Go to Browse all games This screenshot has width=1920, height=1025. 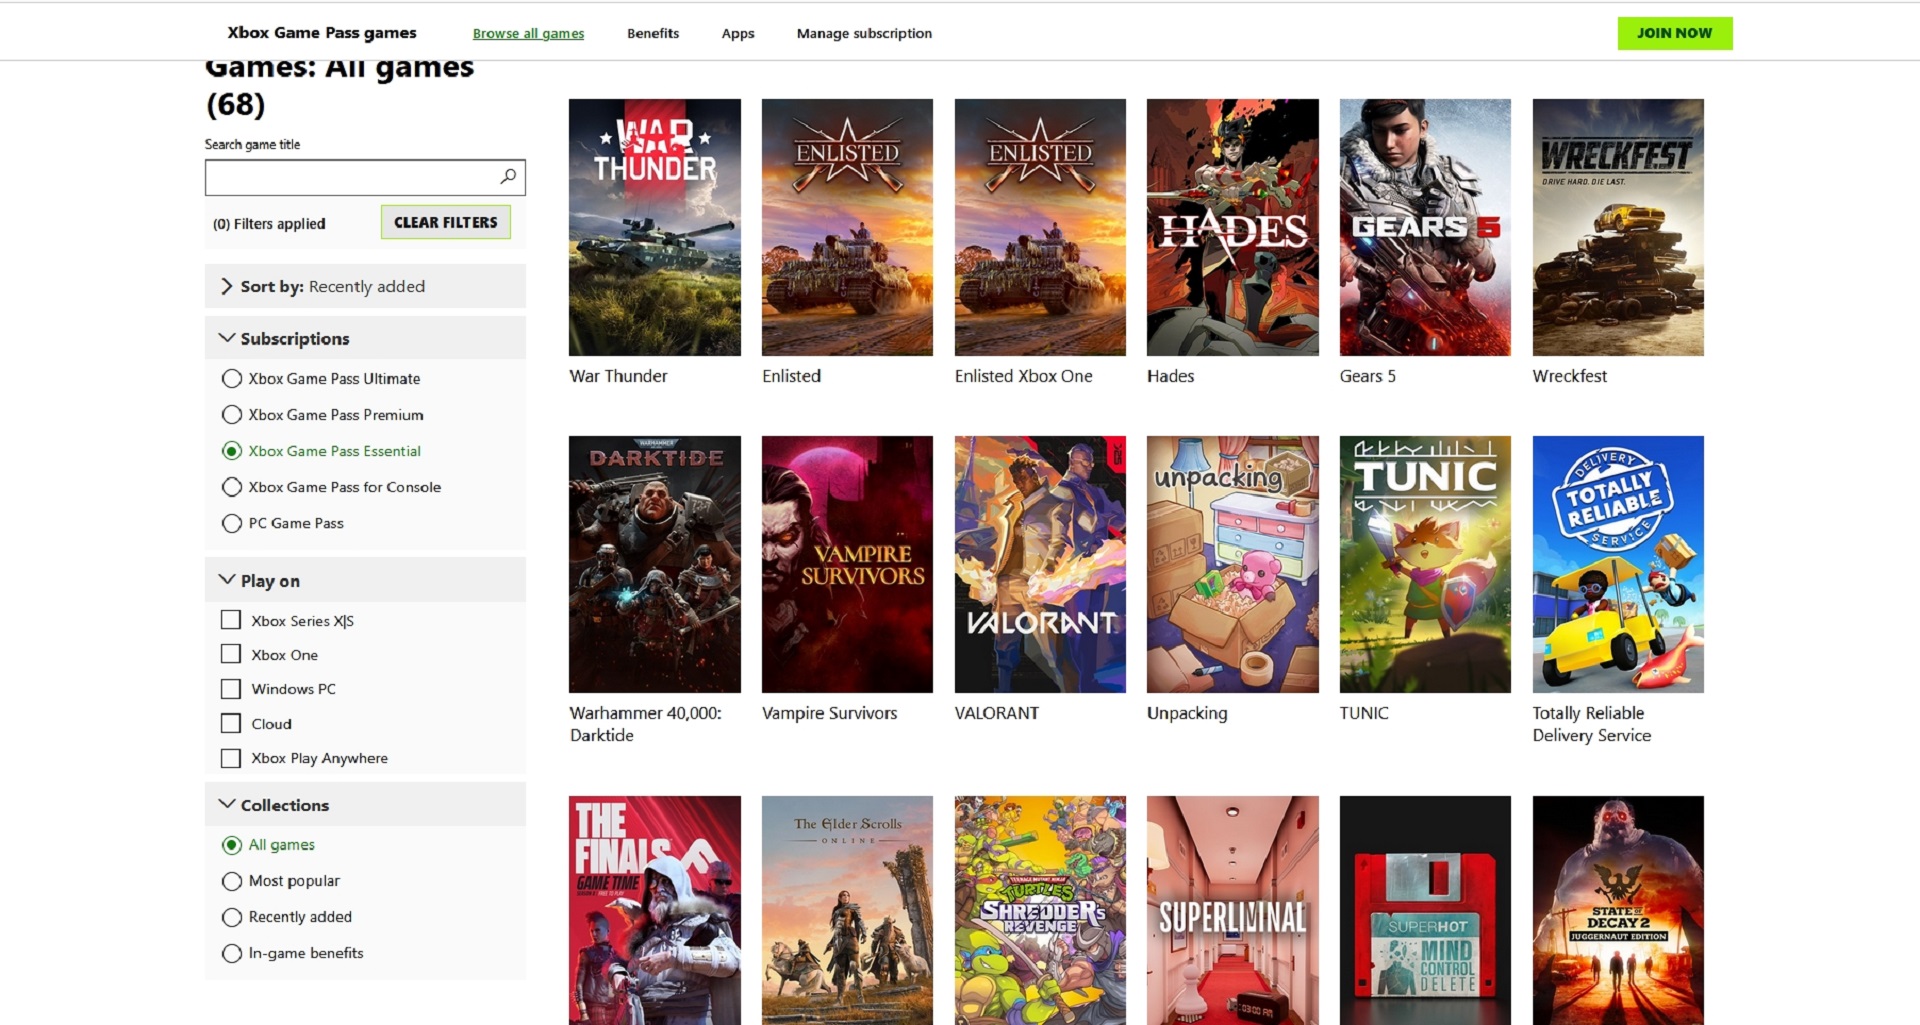click(x=528, y=33)
